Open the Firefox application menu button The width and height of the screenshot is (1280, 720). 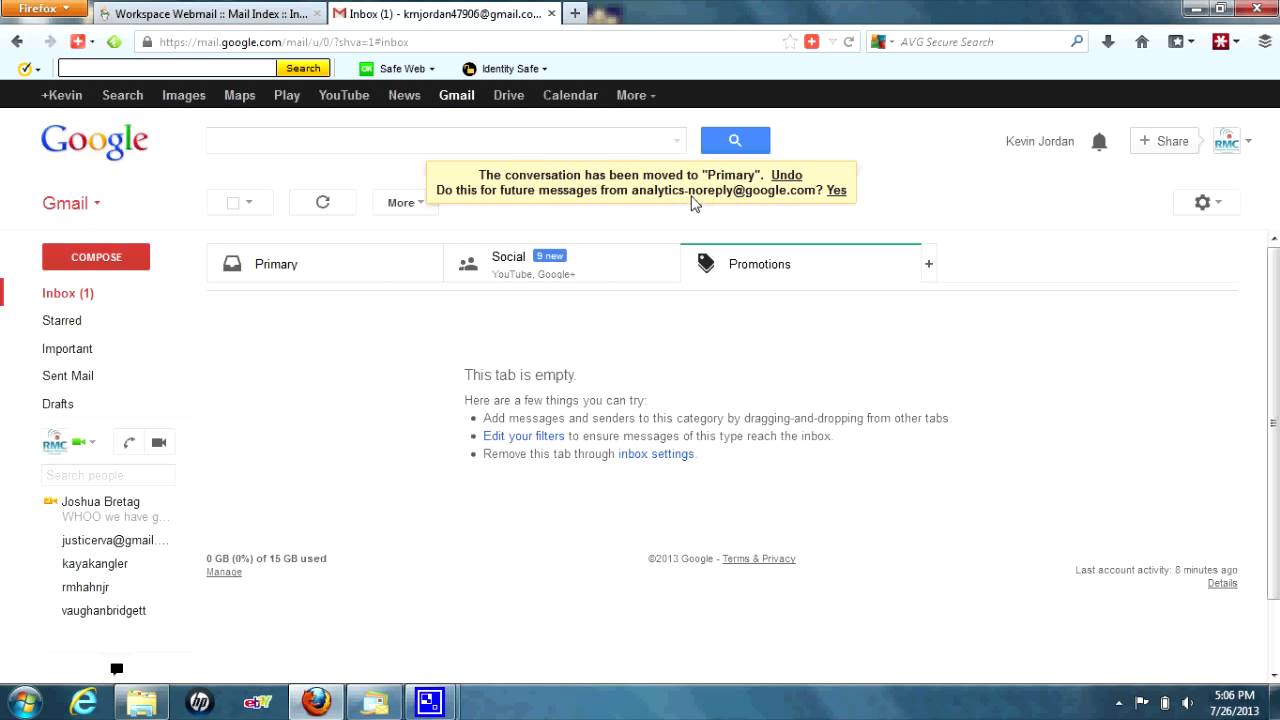click(45, 9)
